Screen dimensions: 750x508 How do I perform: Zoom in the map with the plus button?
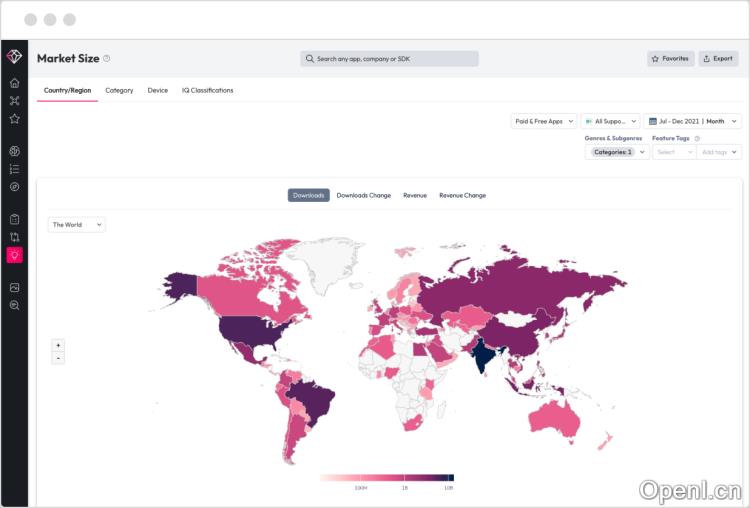point(58,345)
